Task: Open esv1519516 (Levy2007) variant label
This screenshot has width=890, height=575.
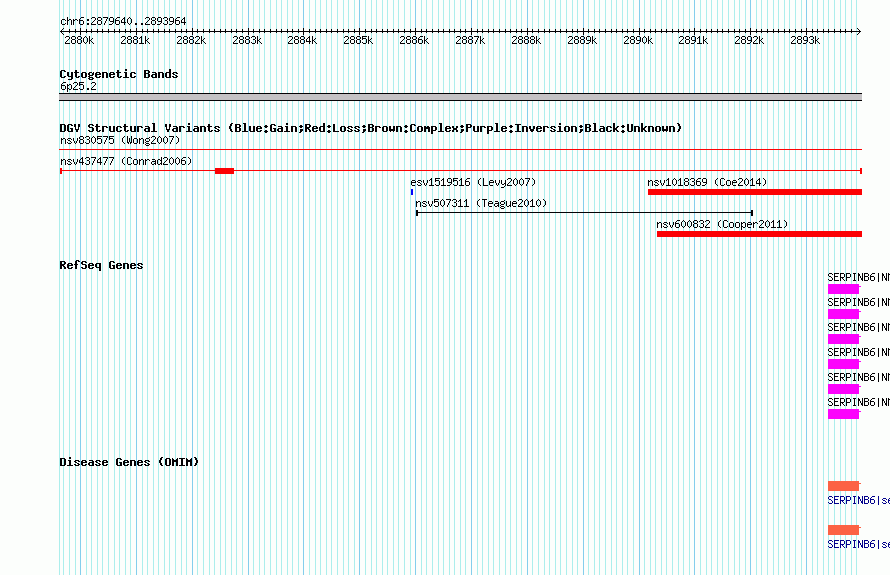Action: tap(473, 182)
